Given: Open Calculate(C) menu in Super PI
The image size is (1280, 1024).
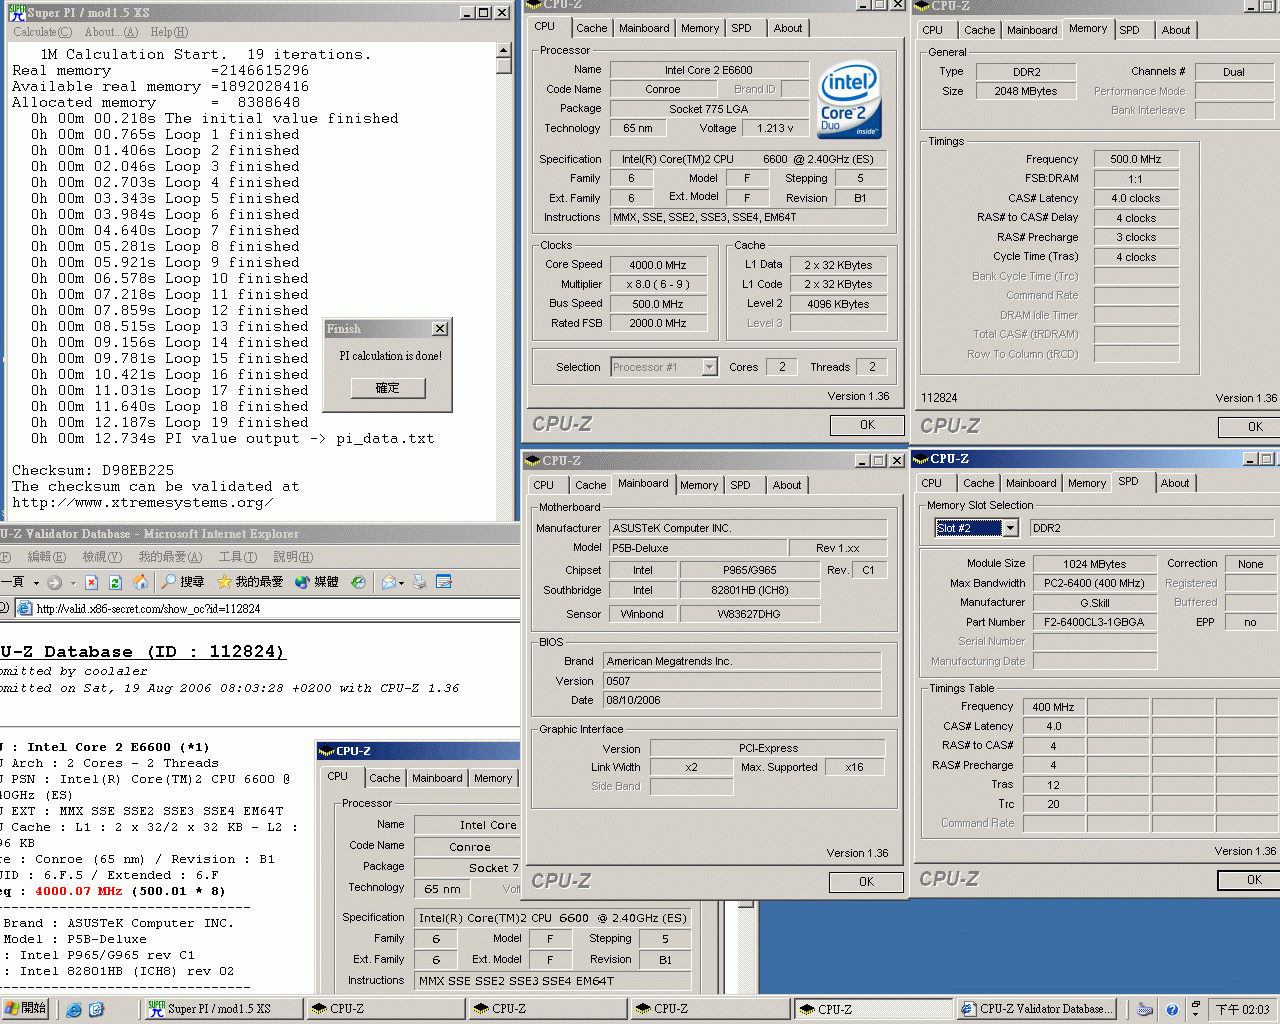Looking at the screenshot, I should coord(43,32).
